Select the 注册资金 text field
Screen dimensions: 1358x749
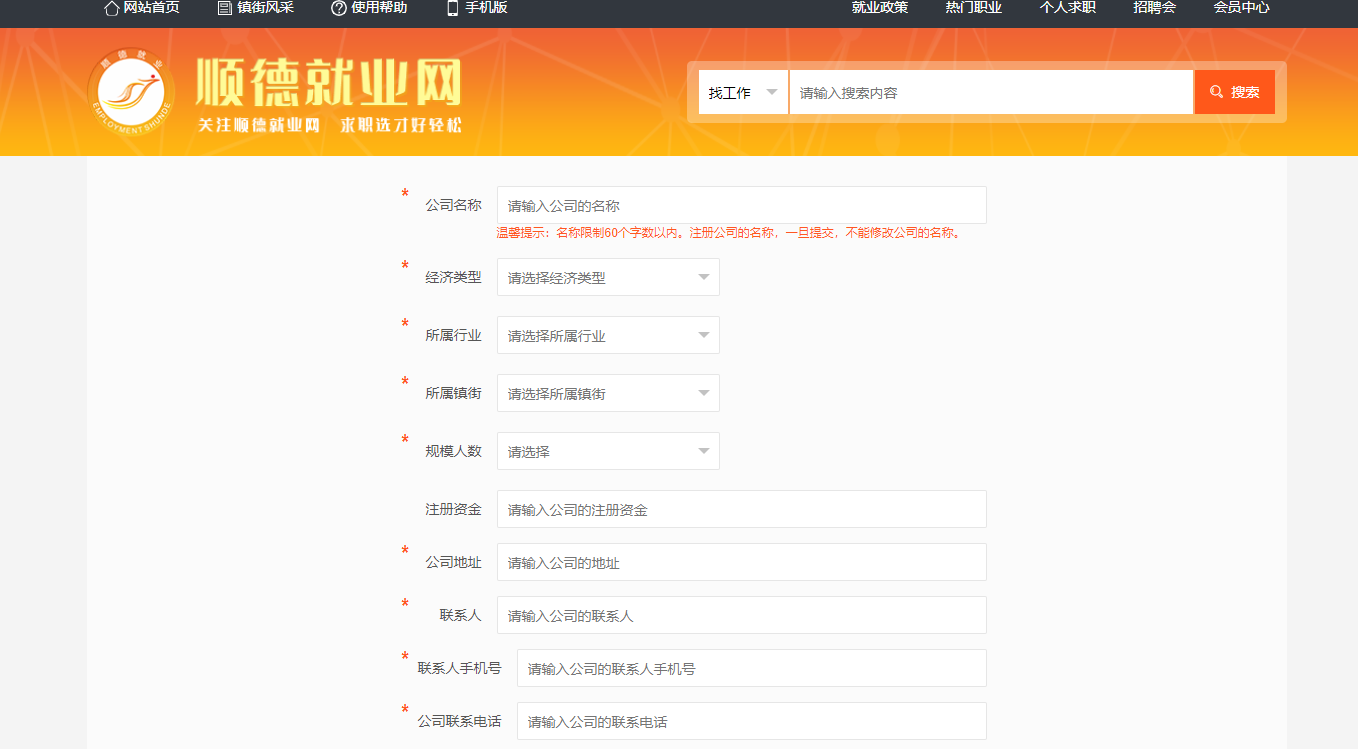741,509
